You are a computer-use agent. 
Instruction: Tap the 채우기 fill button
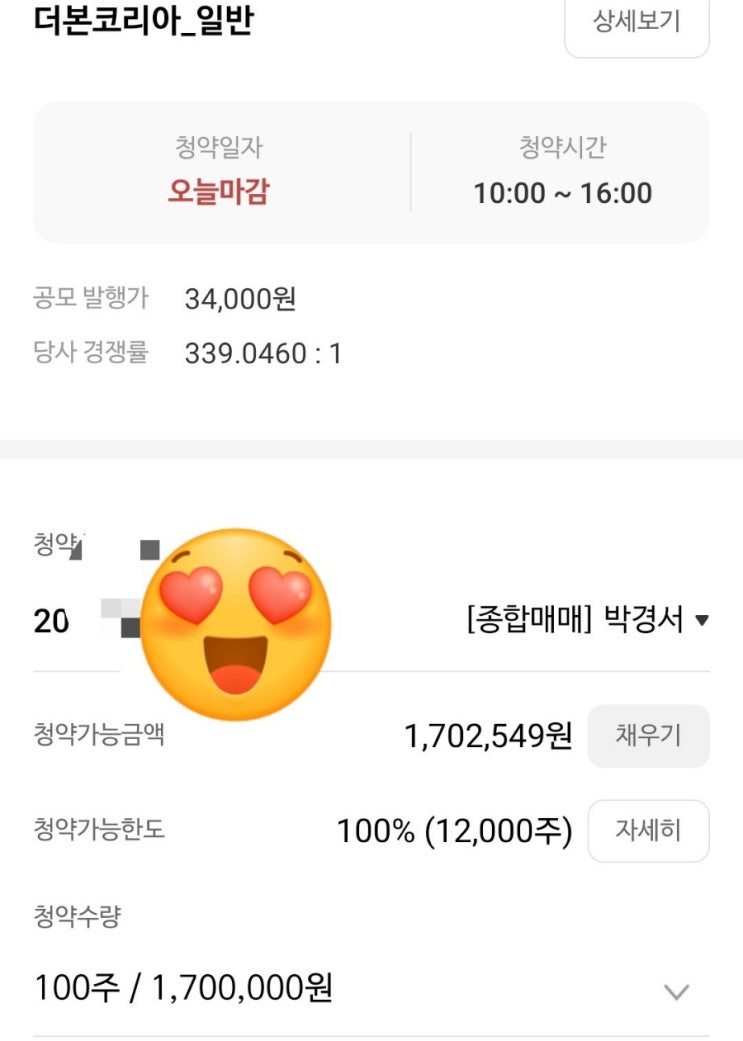[649, 736]
